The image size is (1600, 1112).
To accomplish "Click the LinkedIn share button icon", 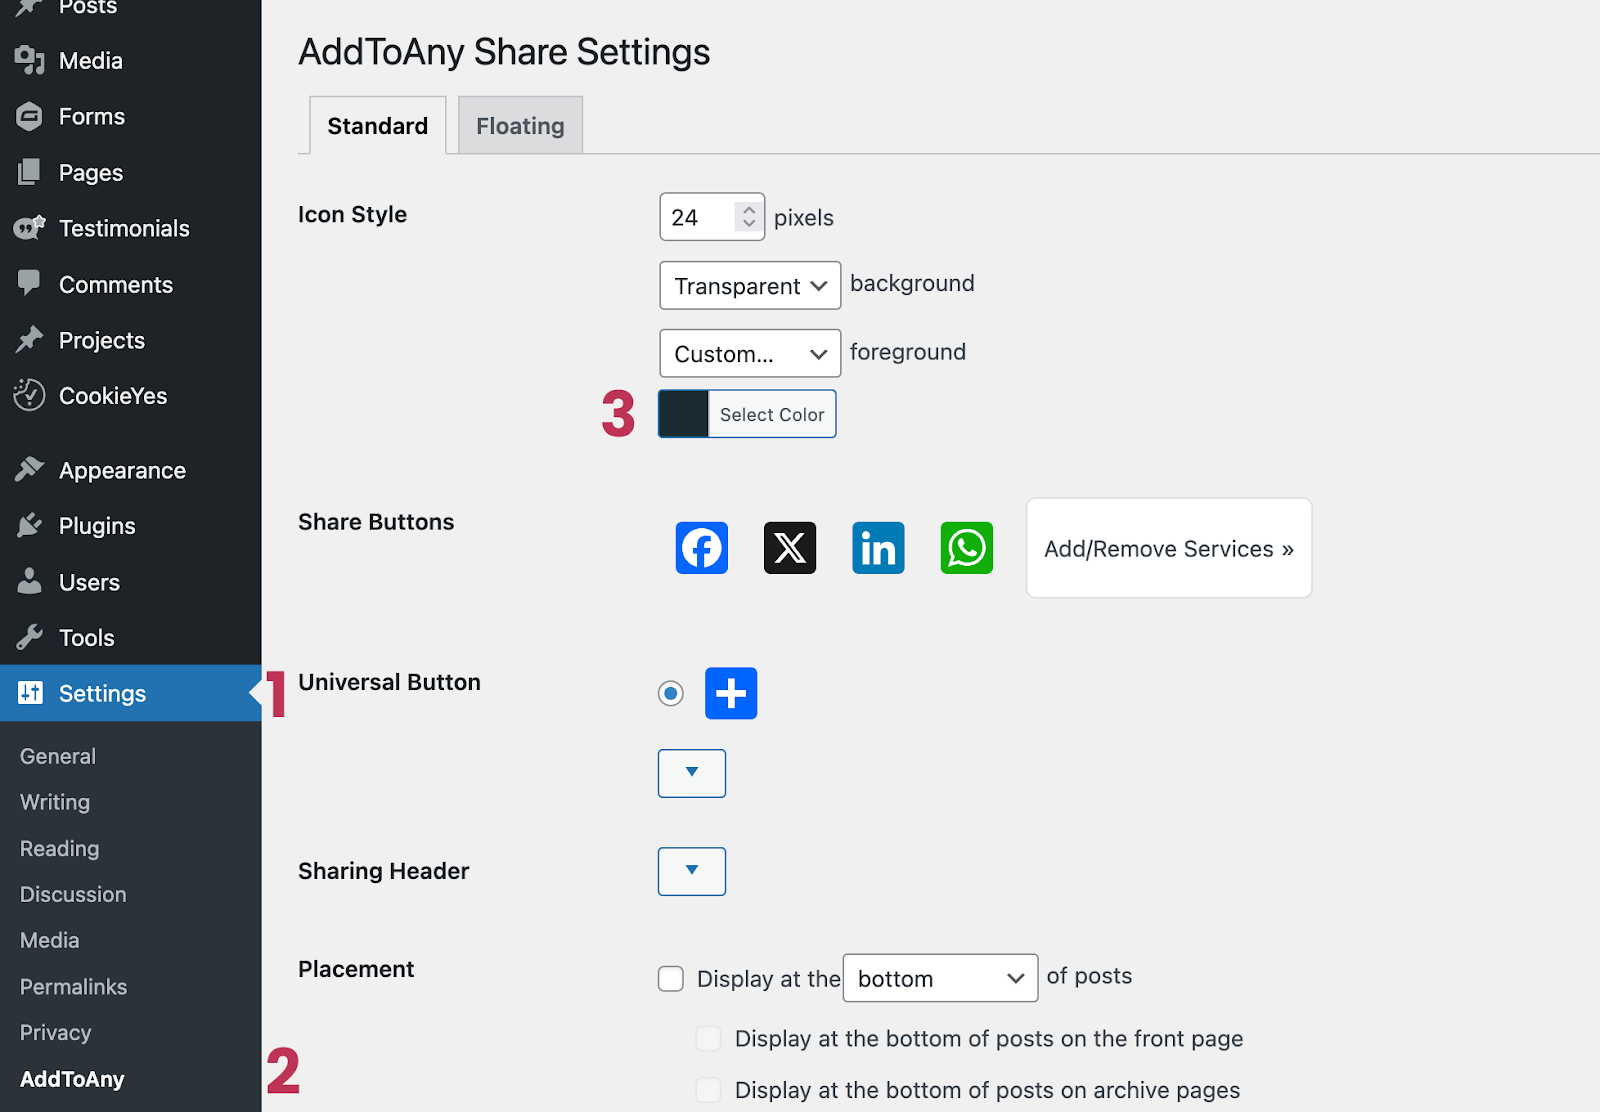I will point(878,548).
